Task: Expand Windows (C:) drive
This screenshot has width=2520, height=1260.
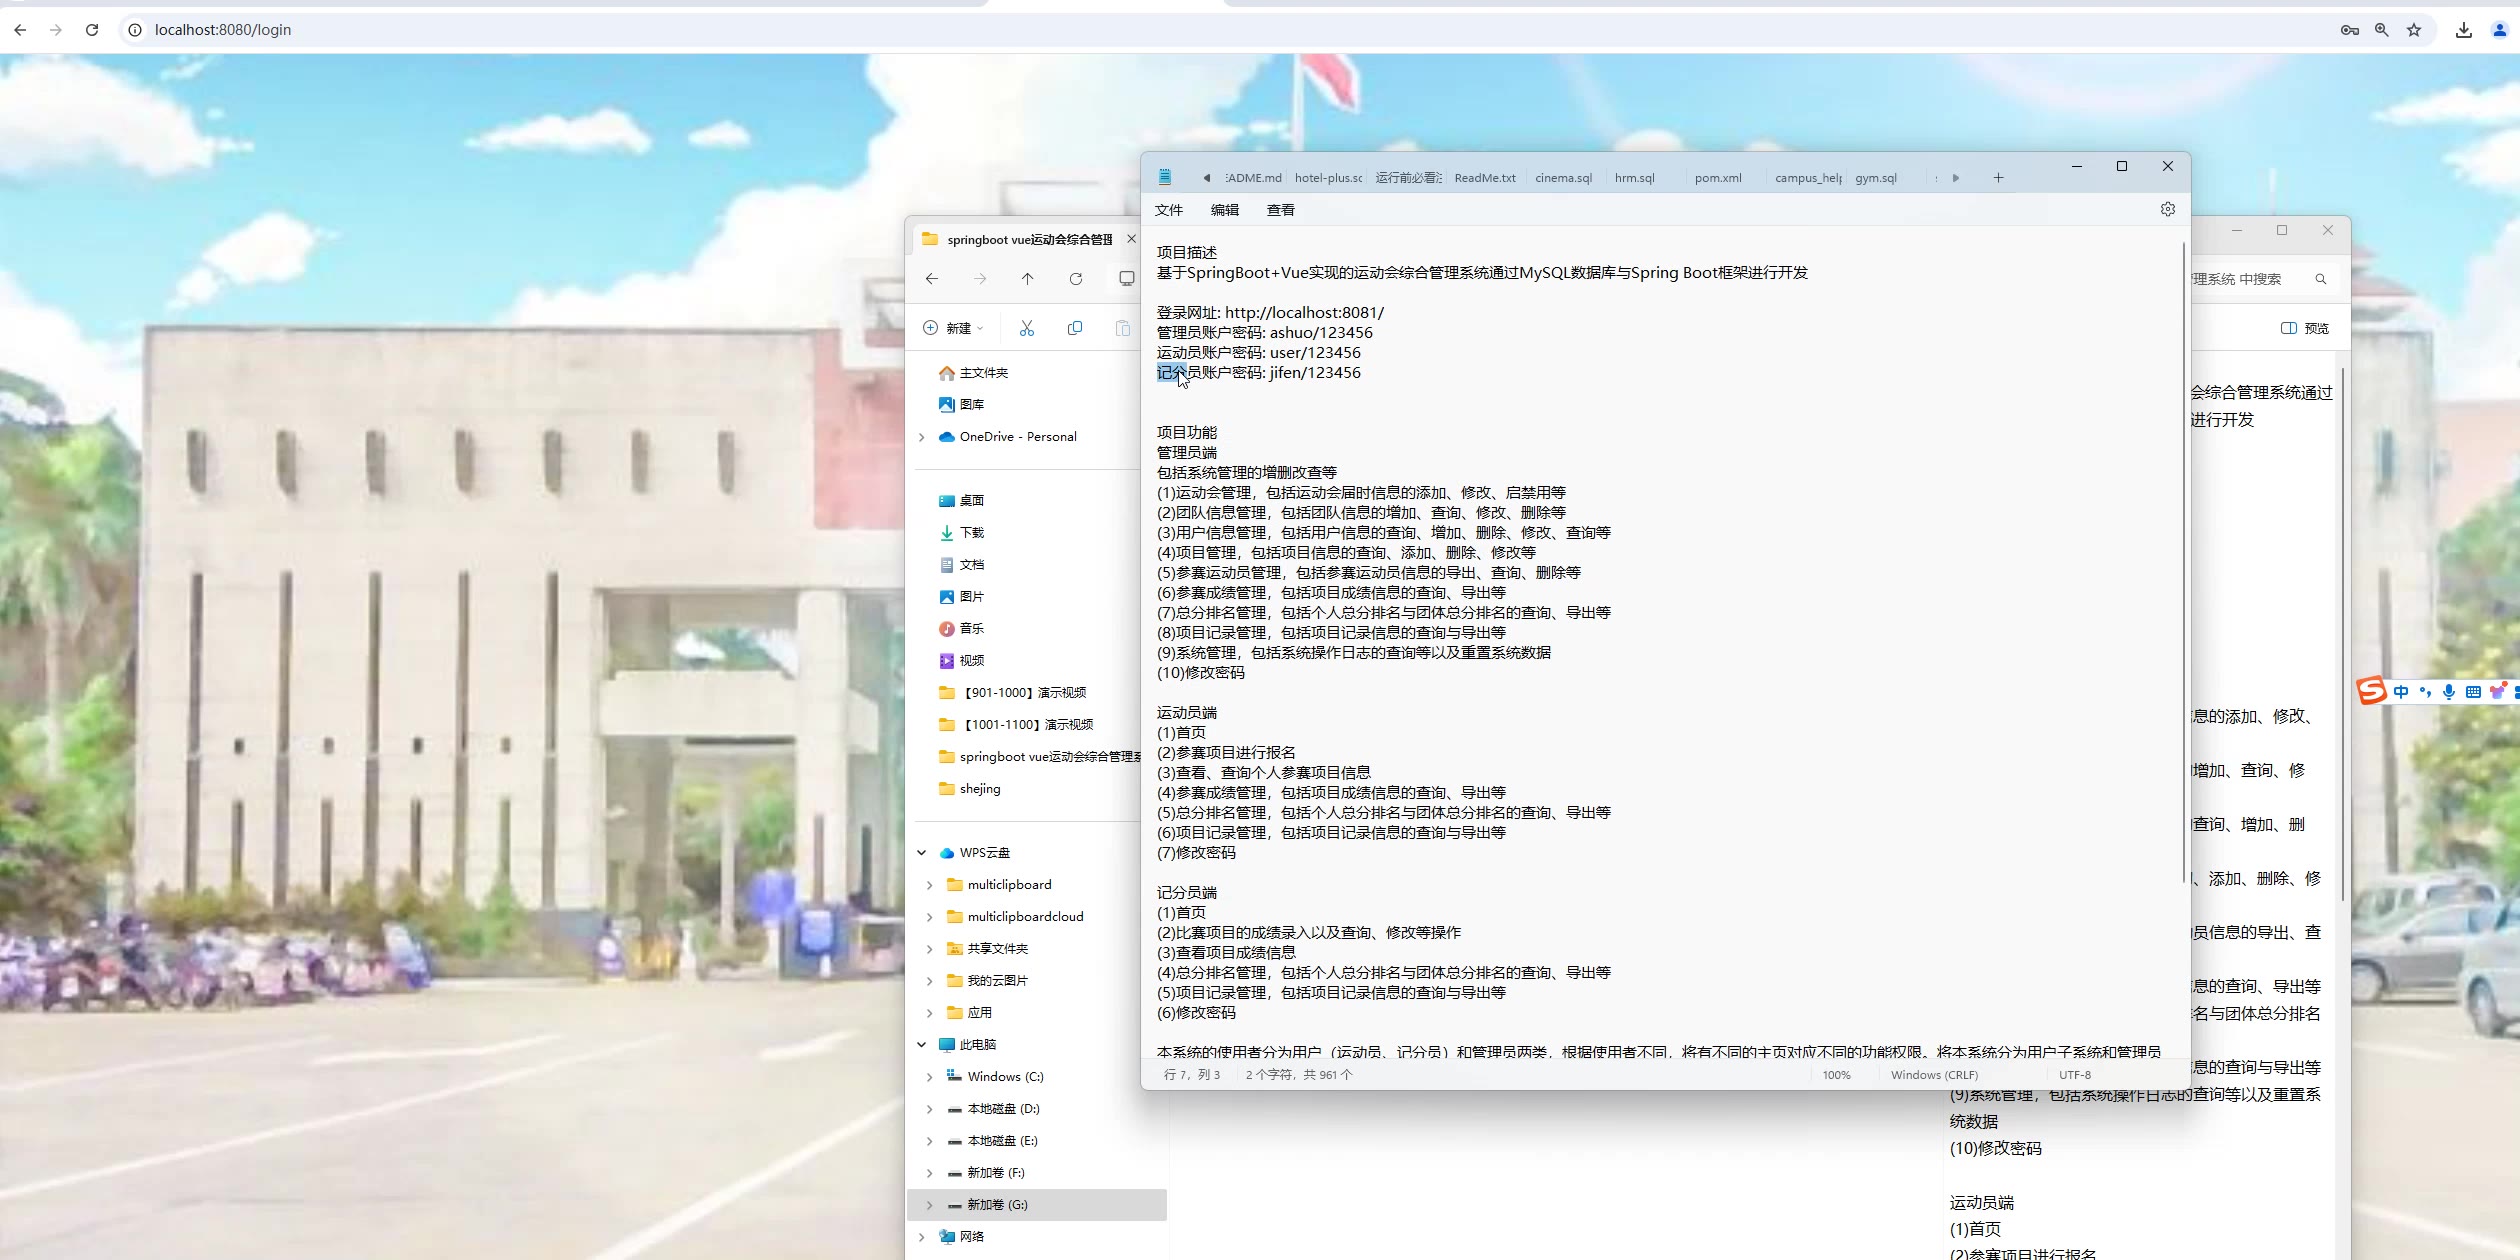Action: [x=929, y=1077]
